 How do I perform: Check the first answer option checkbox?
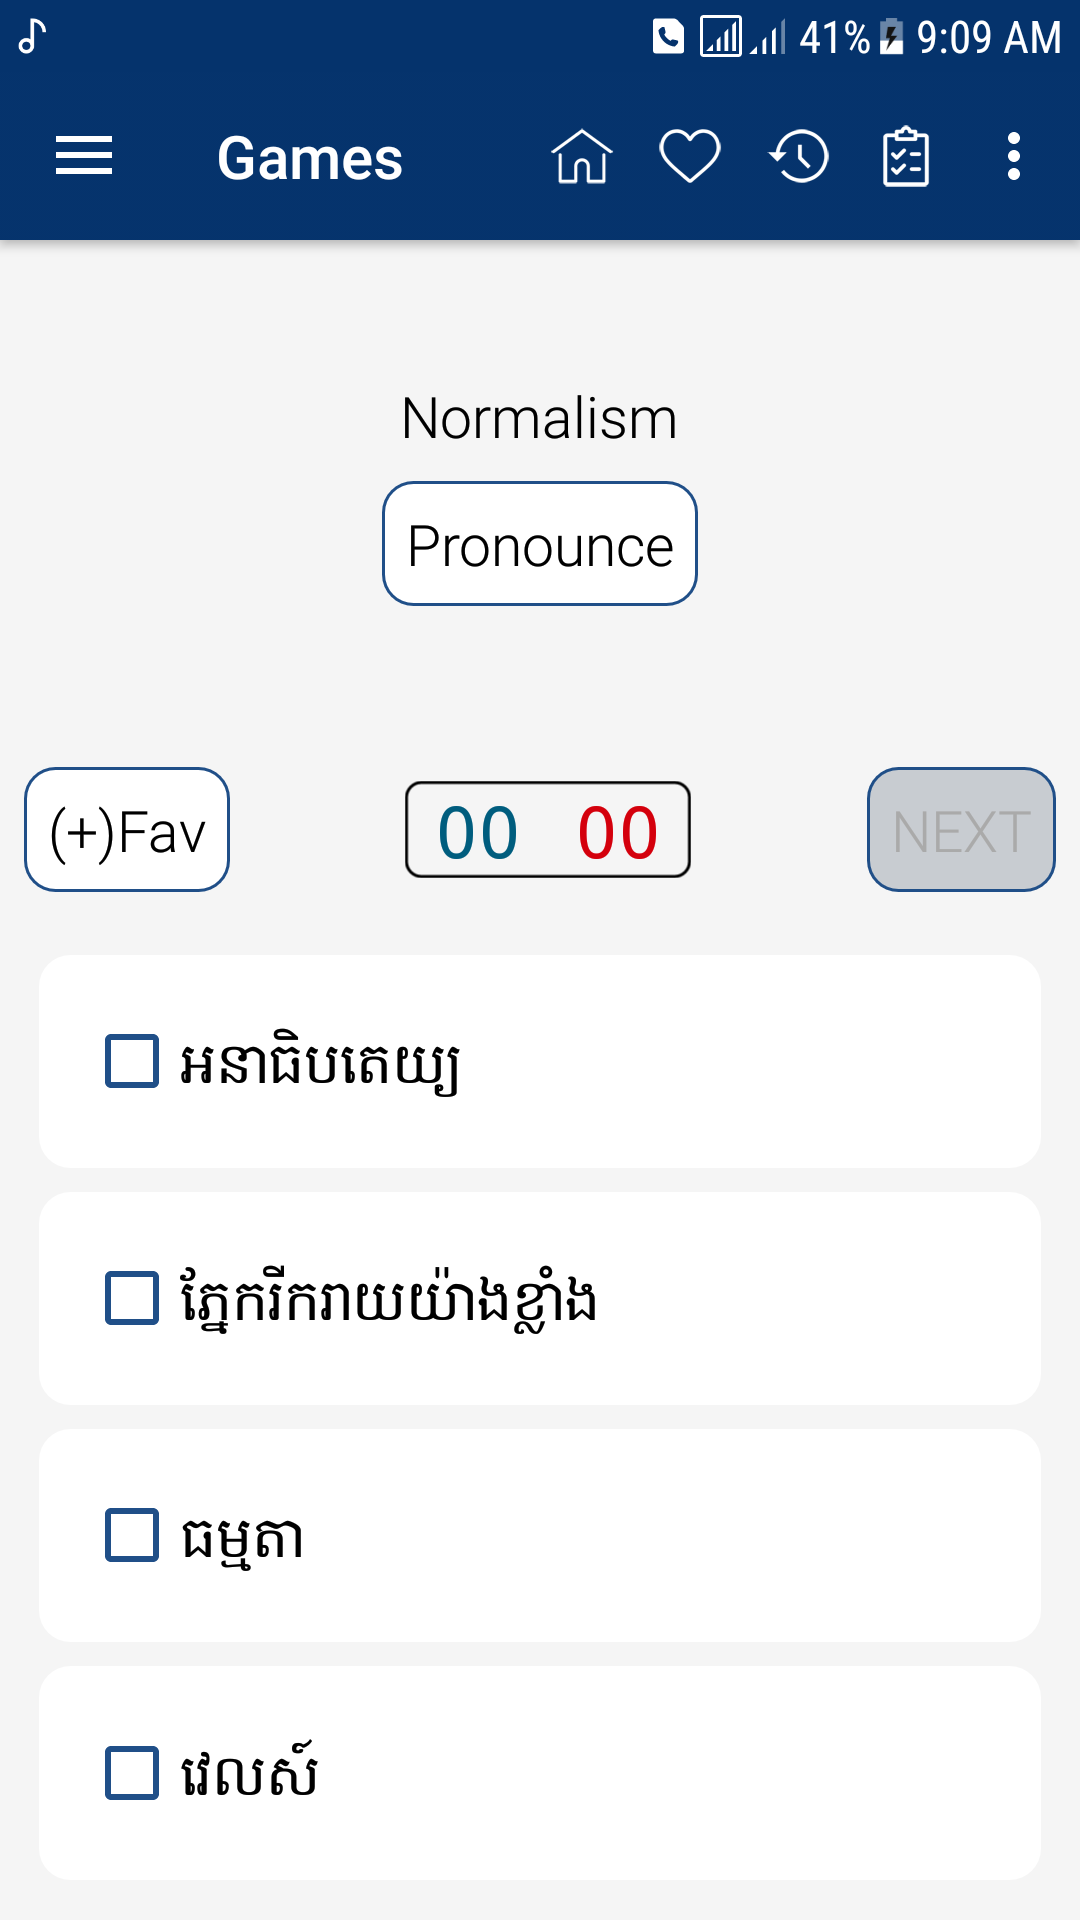point(132,1061)
